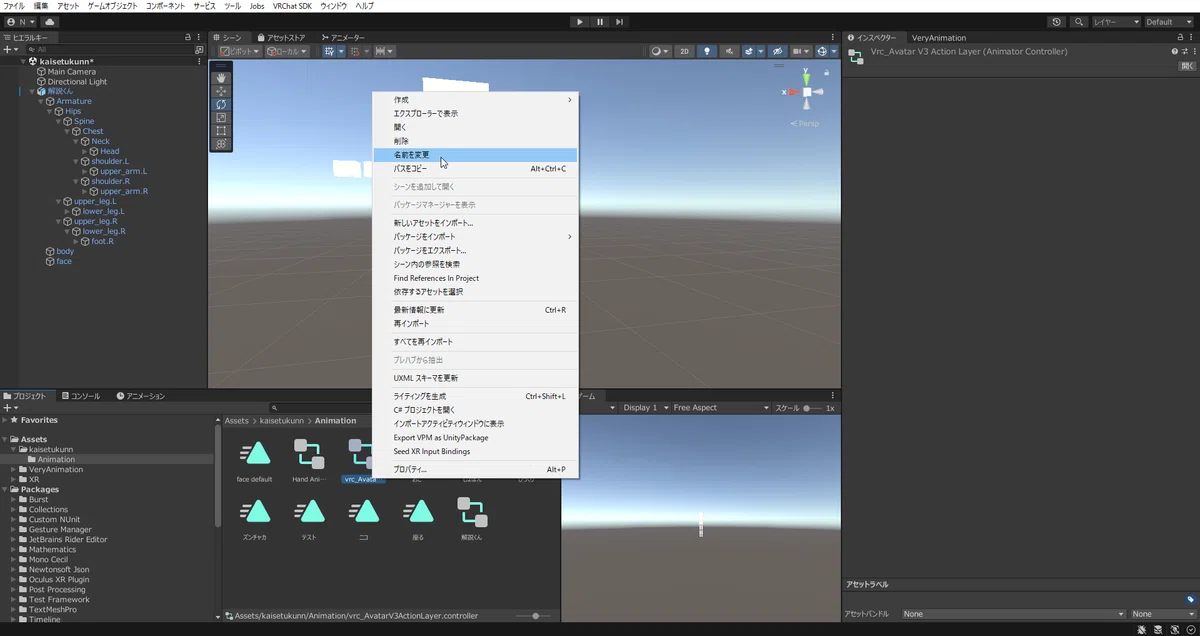Click the hierarchy search field
1200x636 pixels.
[112, 49]
